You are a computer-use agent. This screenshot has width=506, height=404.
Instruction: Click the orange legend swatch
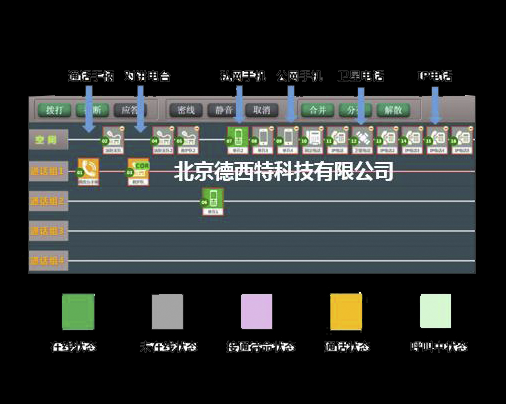coord(346,312)
